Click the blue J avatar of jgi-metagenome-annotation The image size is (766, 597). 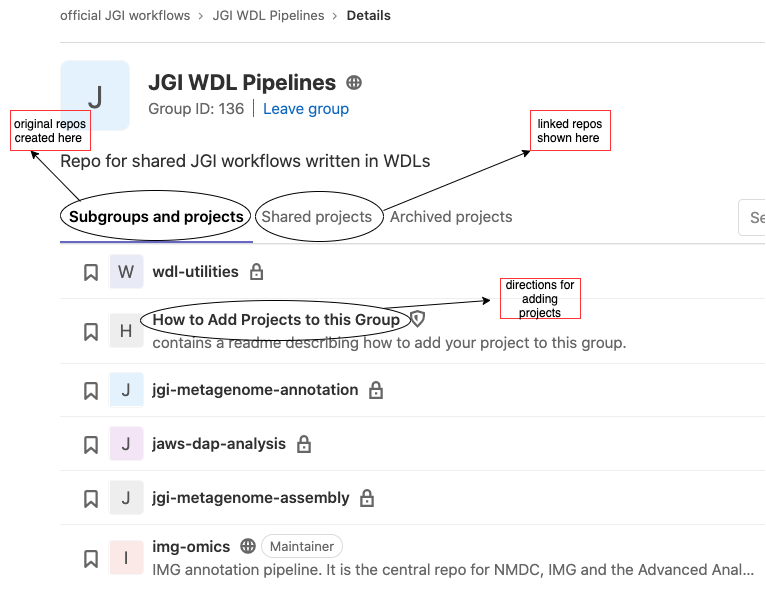(x=126, y=390)
